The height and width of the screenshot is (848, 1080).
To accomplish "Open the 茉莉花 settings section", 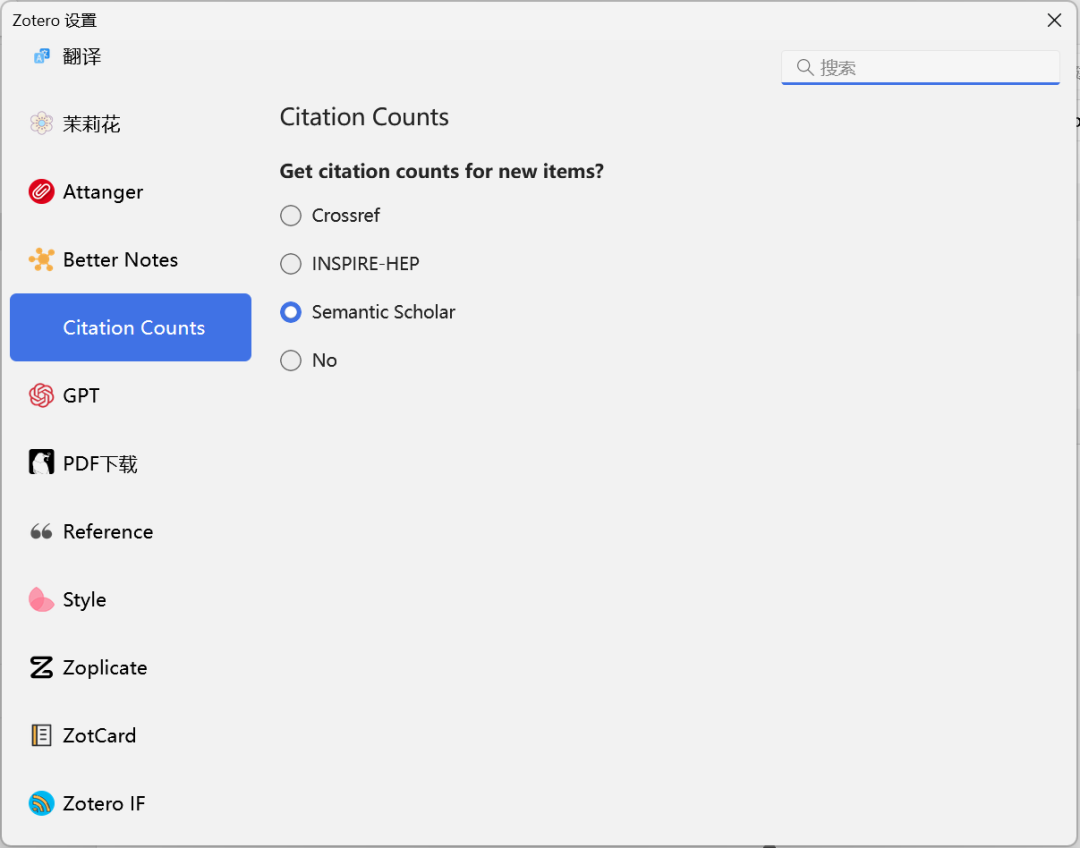I will (91, 124).
